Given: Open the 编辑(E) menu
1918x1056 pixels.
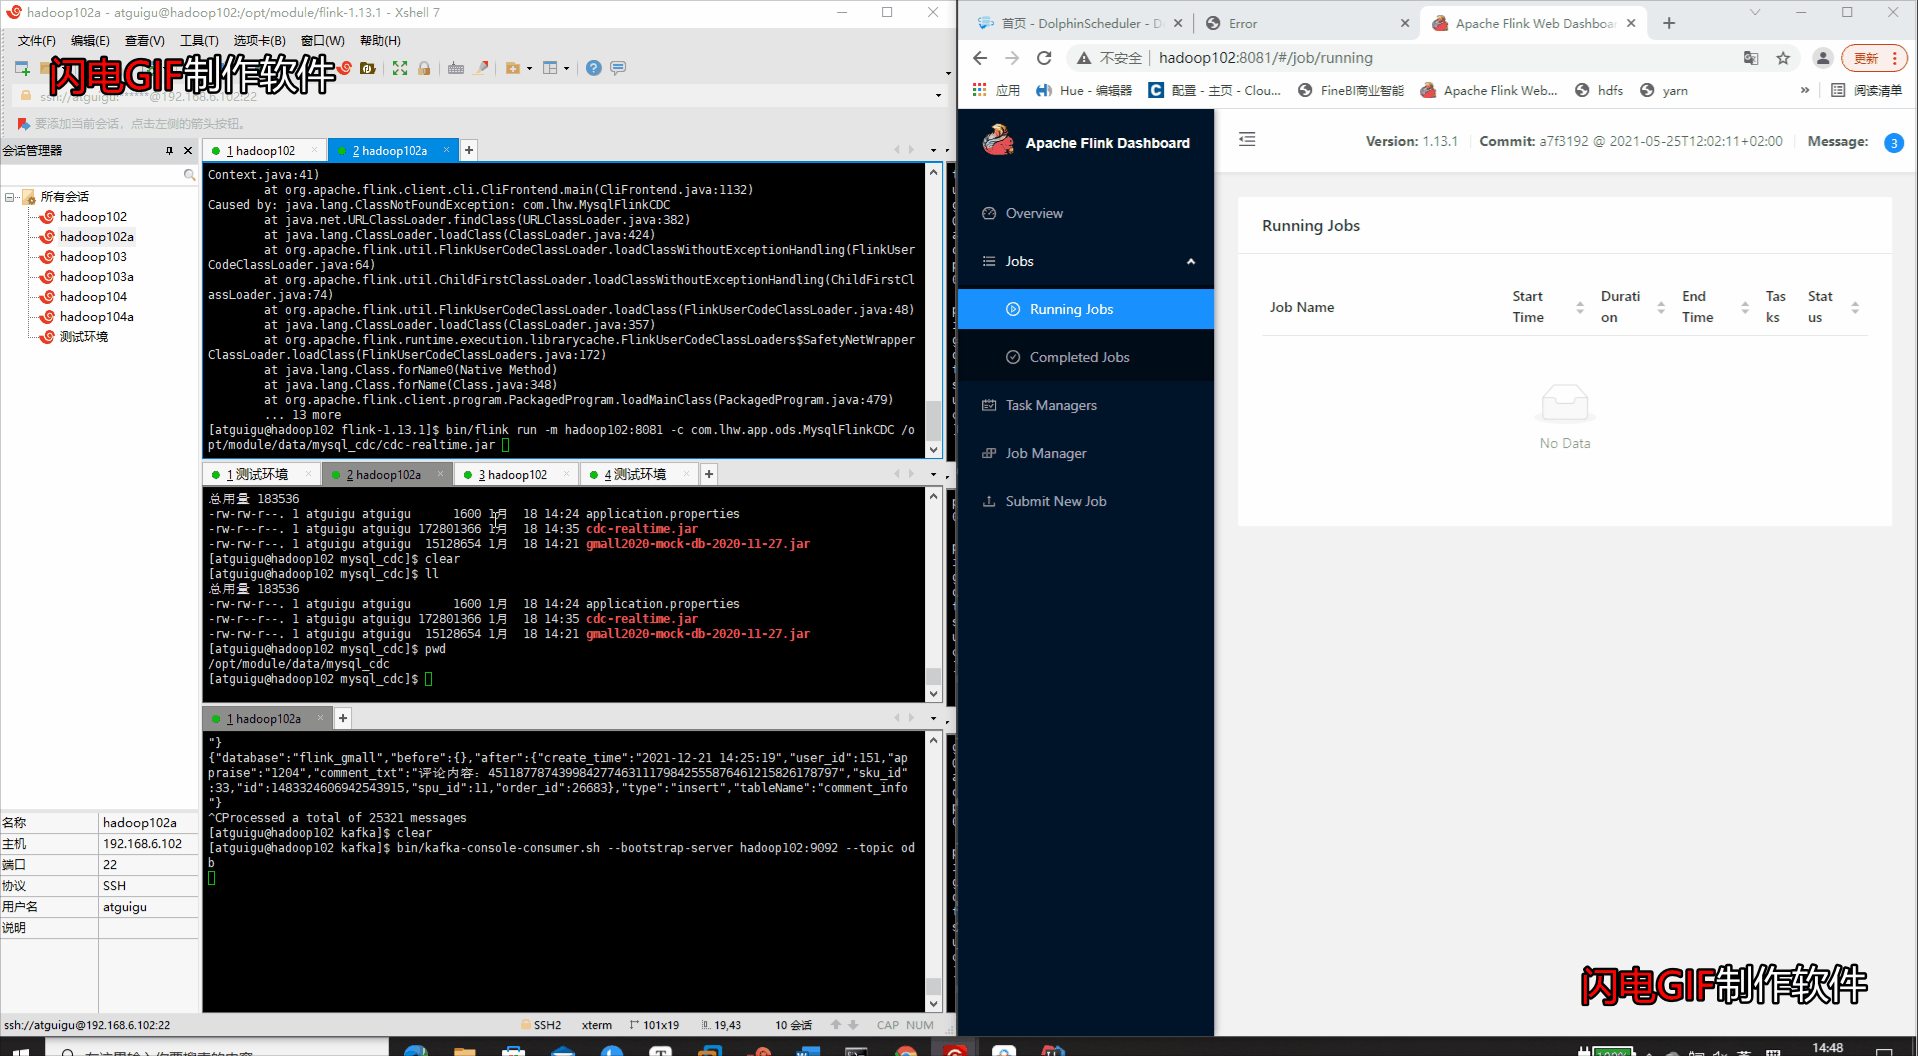Looking at the screenshot, I should [x=90, y=40].
